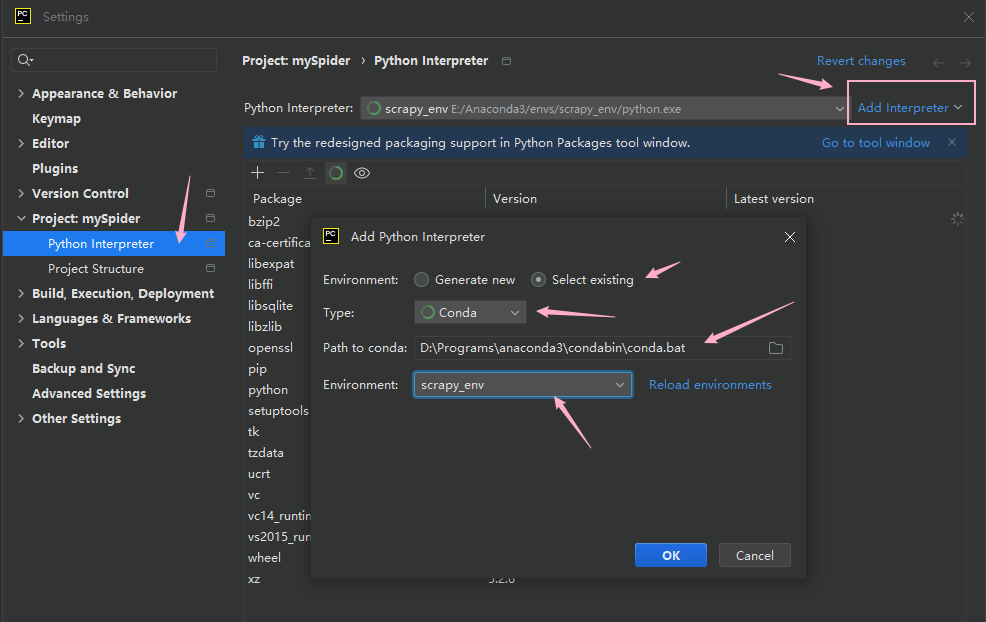This screenshot has width=986, height=622.
Task: Click the Project: mySpider breadcrumb
Action: [296, 61]
